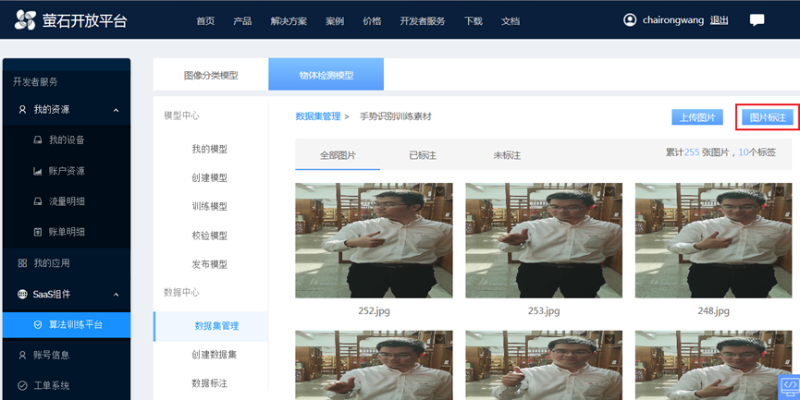
Task: Click the 我的应用 grid icon
Action: point(22,262)
